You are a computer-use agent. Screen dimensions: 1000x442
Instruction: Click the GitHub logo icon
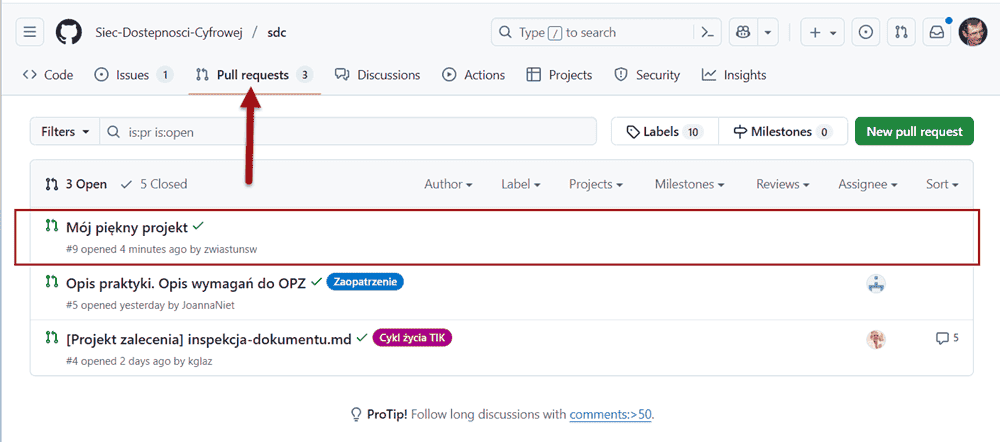click(69, 32)
